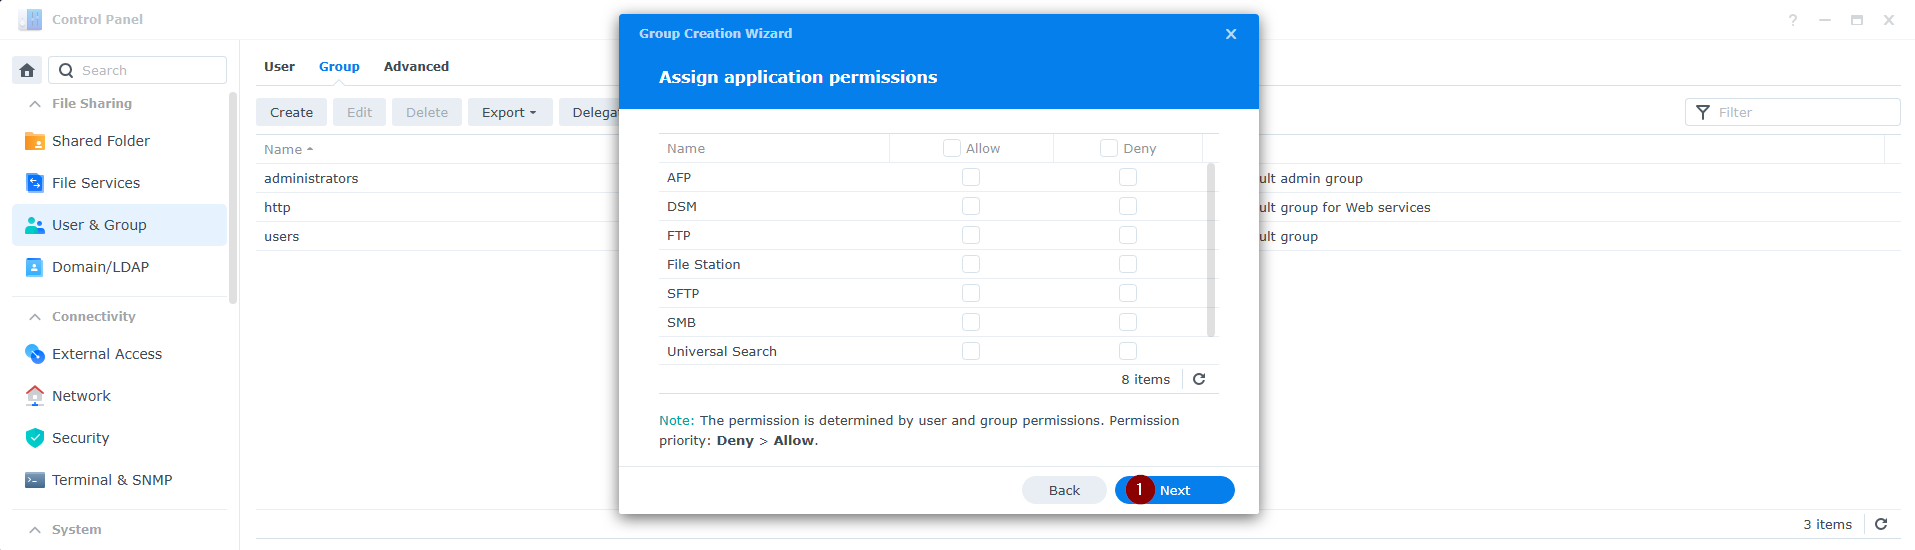The height and width of the screenshot is (550, 1915).
Task: Open the Advanced tab
Action: [x=416, y=66]
